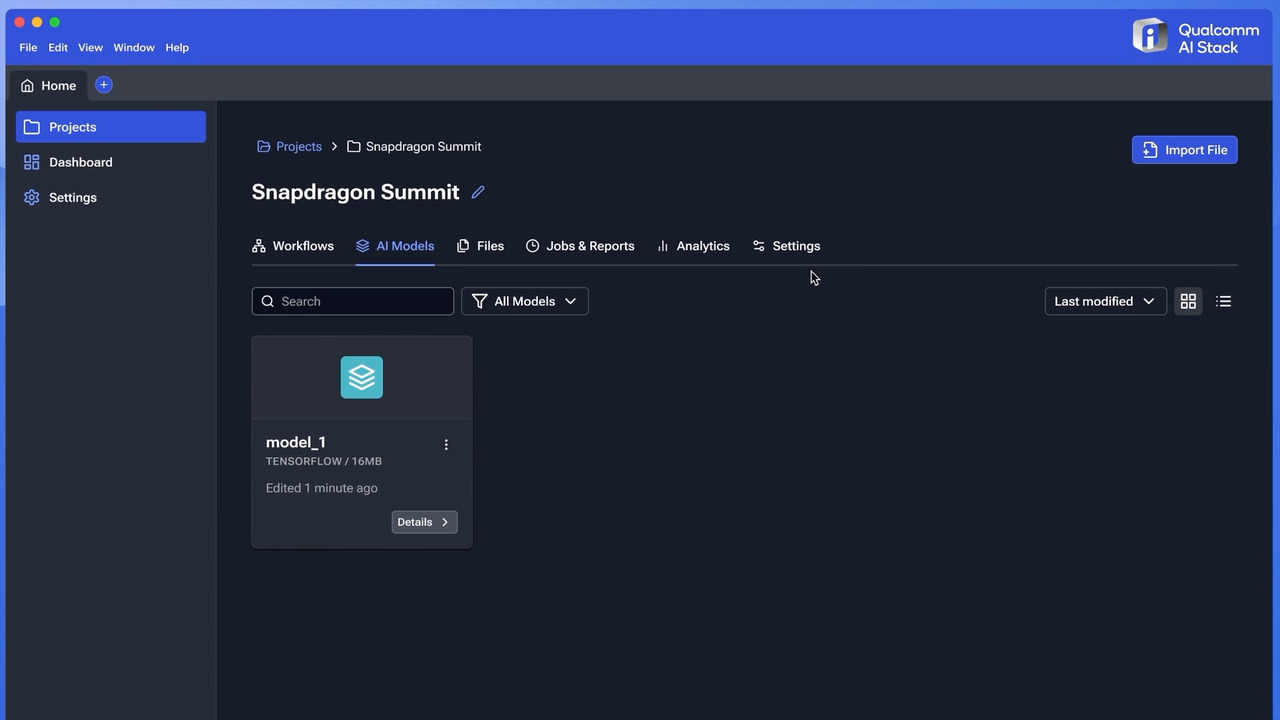Select the AI Models tab

(395, 246)
